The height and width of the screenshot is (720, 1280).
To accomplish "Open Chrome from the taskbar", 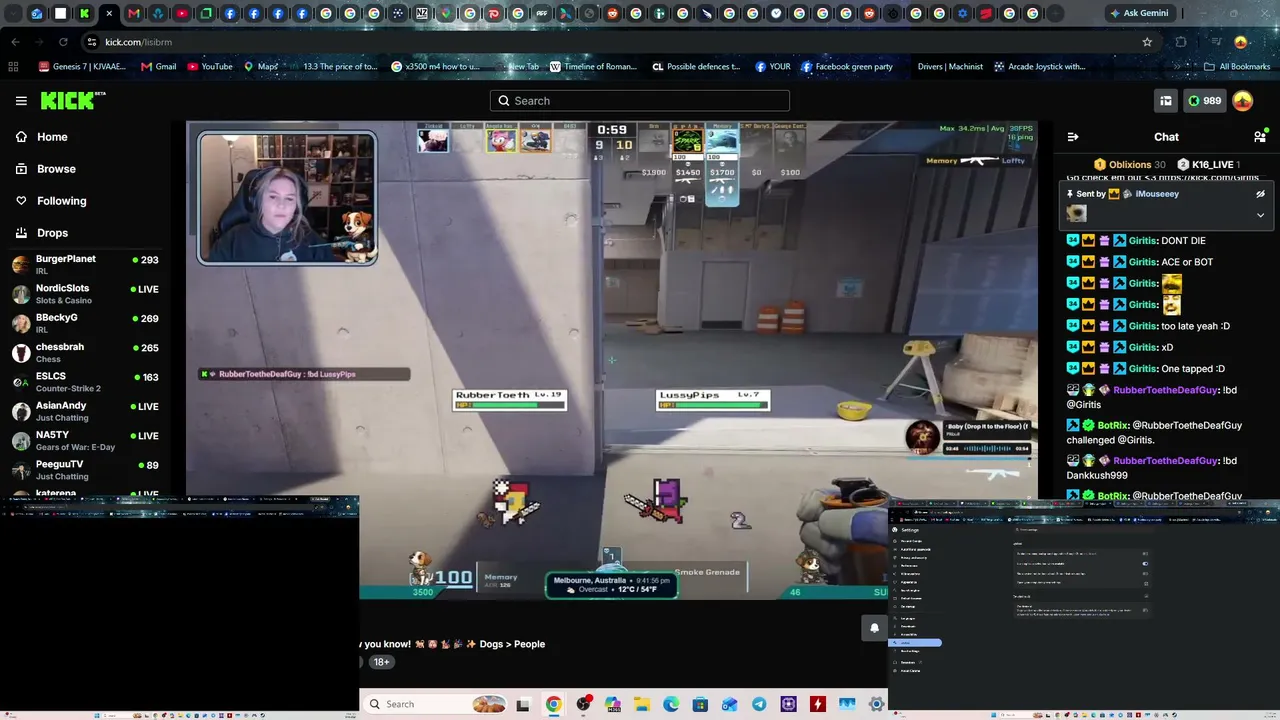I will point(553,704).
